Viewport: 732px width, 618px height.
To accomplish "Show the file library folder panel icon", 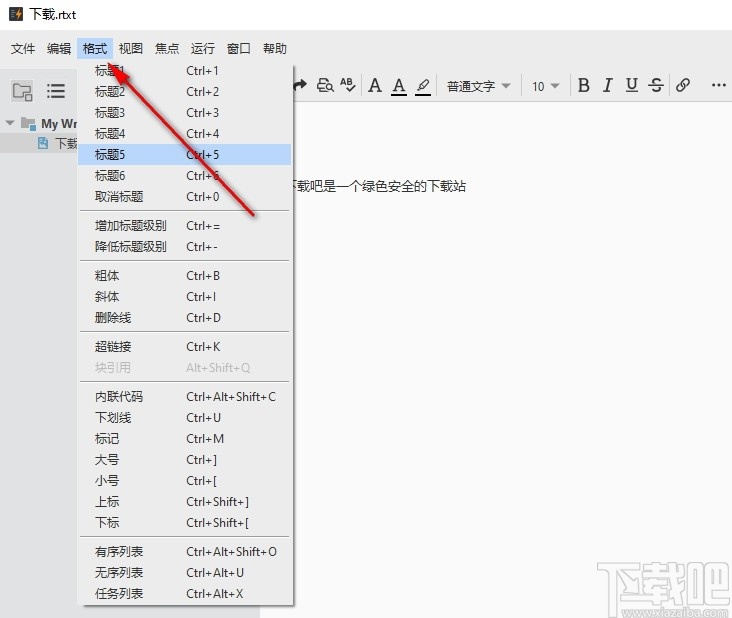I will click(22, 91).
